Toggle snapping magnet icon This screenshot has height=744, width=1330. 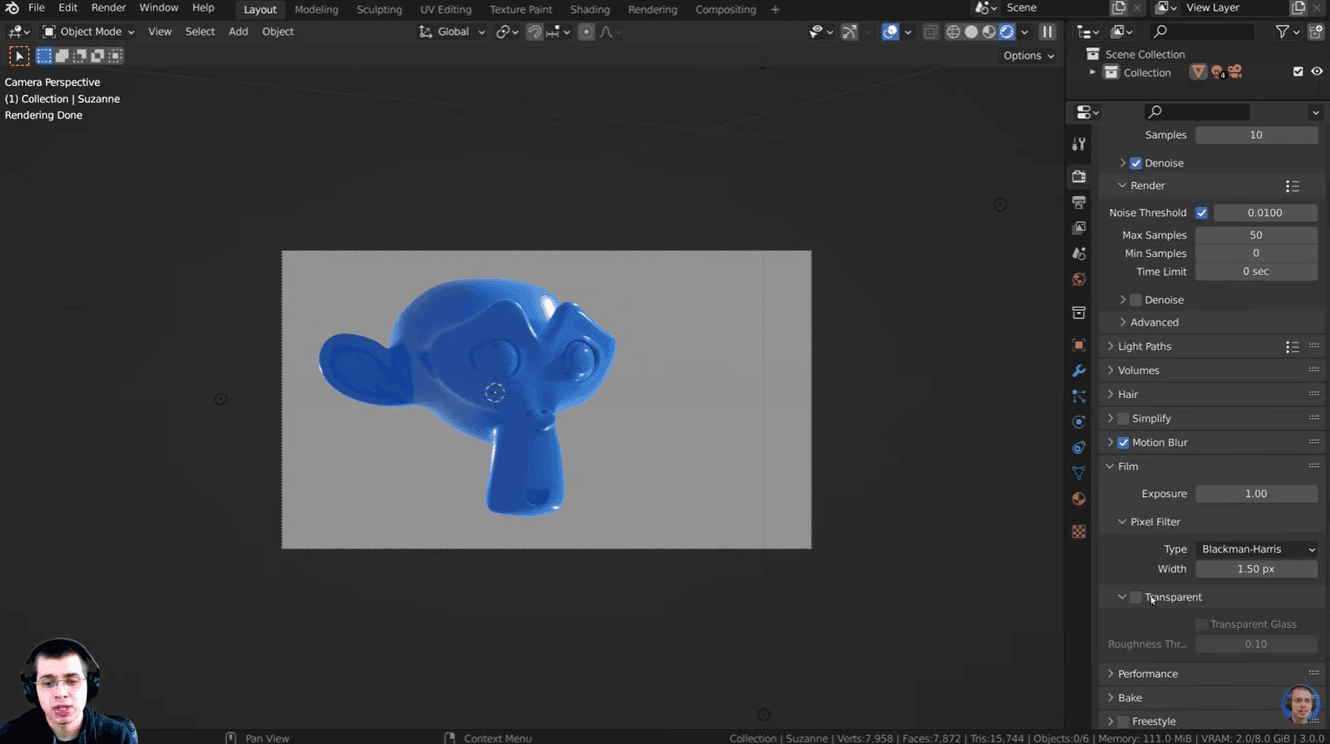[535, 32]
